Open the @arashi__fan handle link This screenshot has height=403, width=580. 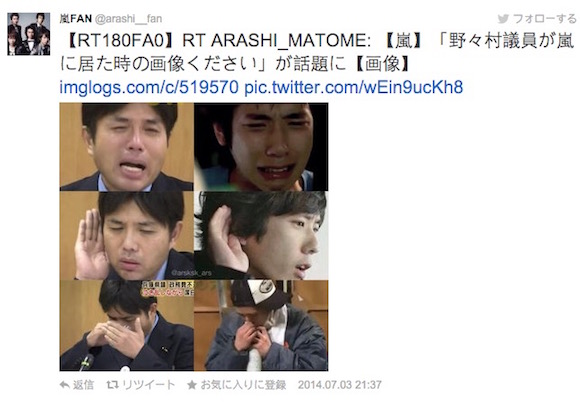[x=128, y=19]
